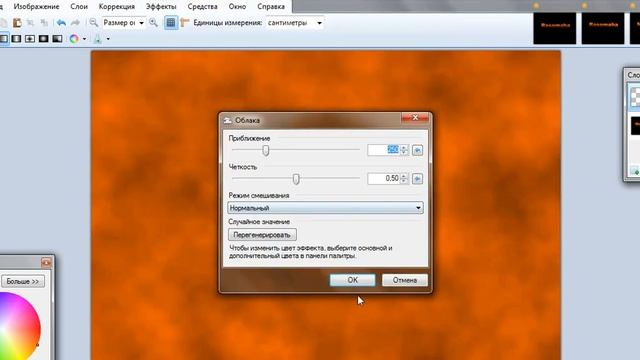Open the Окно menu
640x360 pixels.
coord(237,7)
